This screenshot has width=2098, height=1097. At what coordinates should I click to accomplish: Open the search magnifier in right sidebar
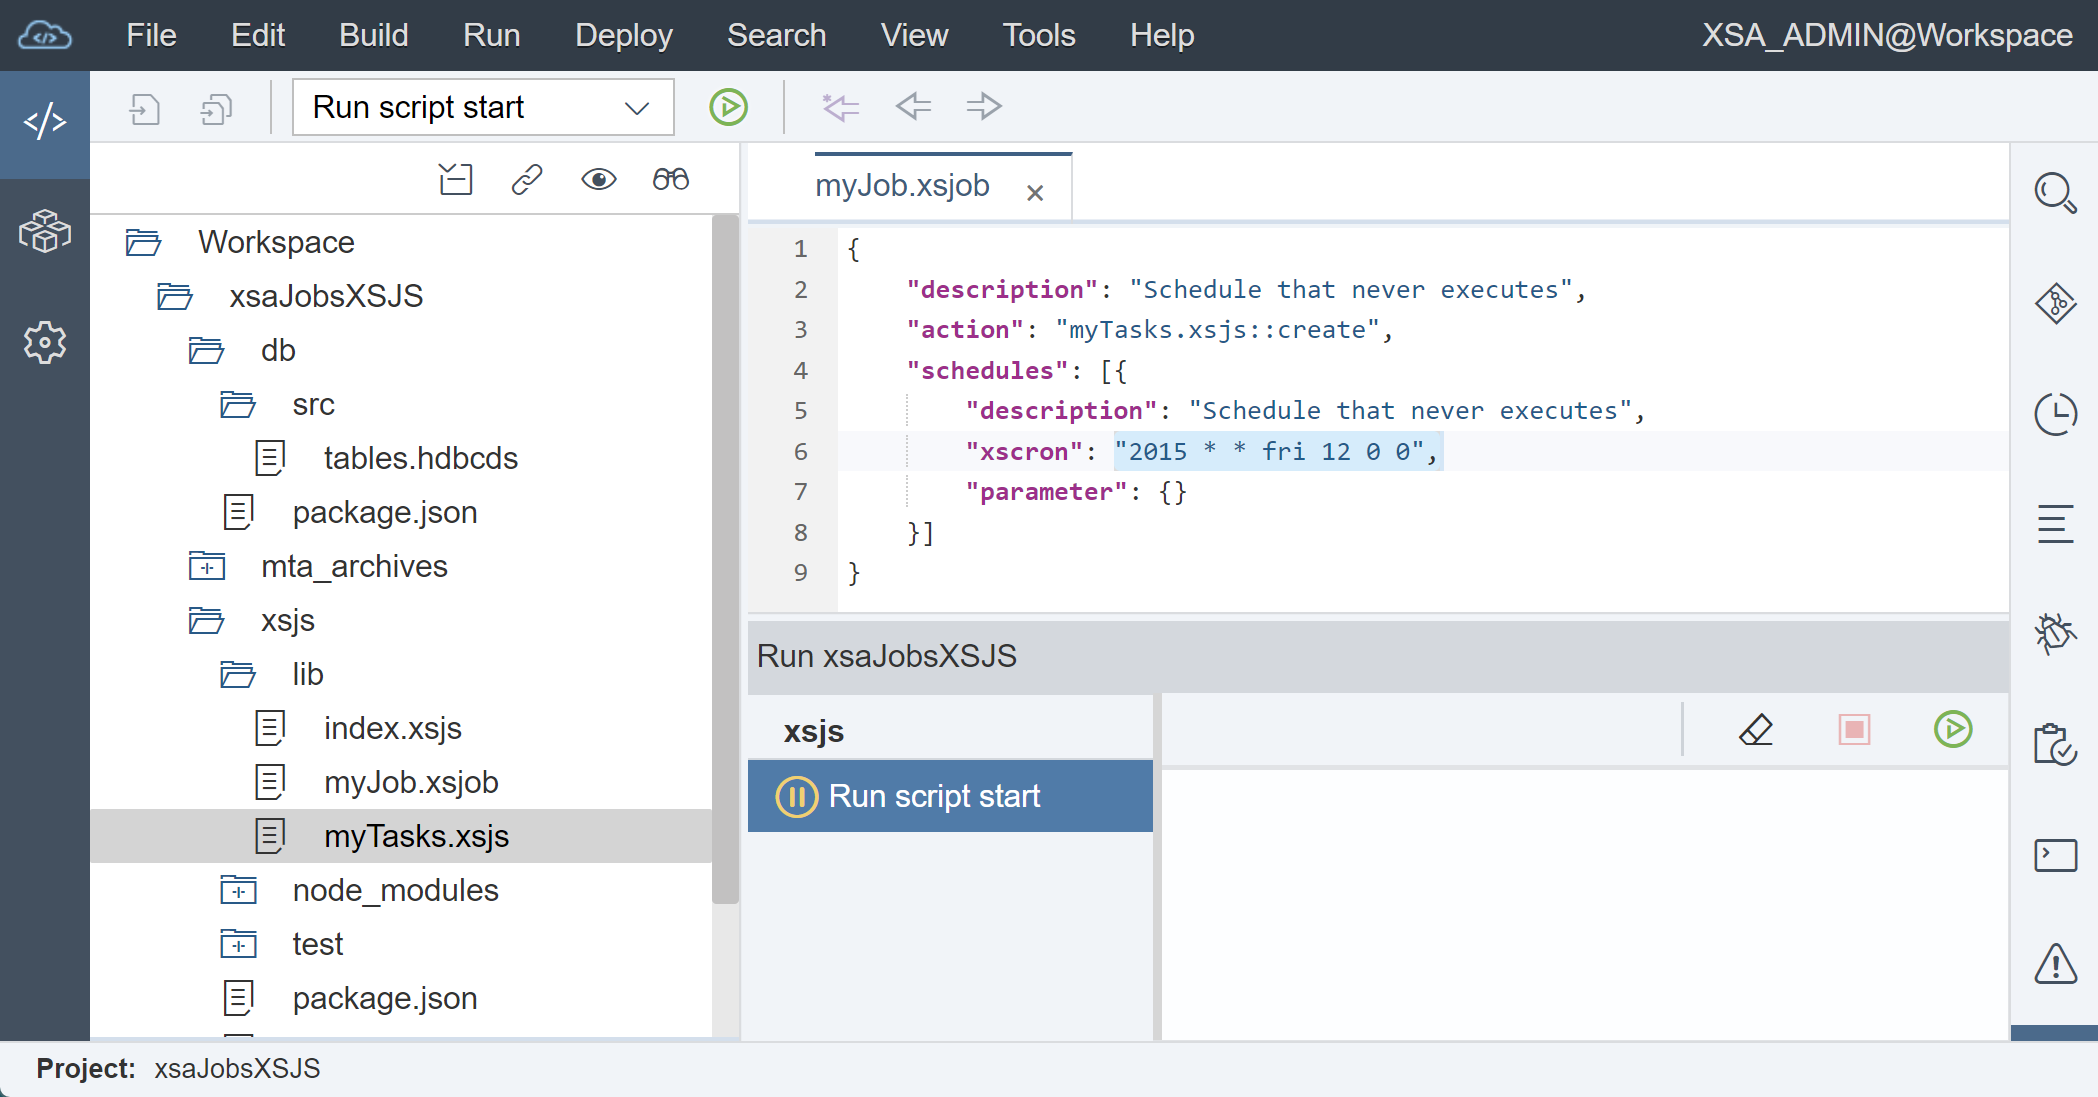tap(2055, 193)
